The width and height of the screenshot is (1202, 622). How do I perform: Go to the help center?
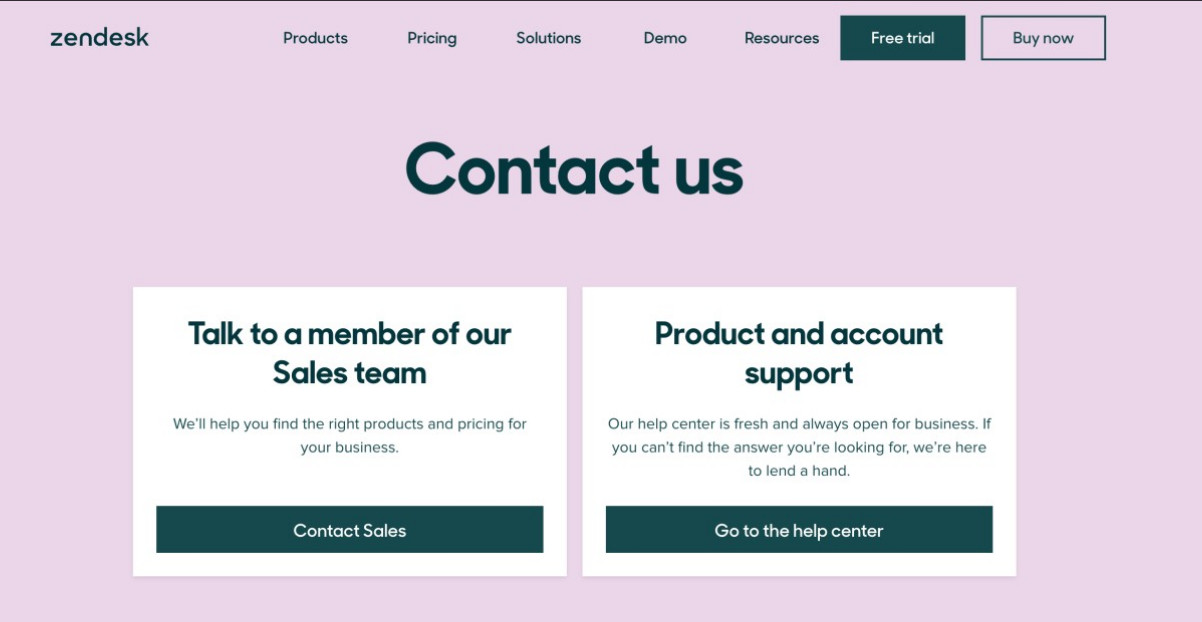[x=799, y=530]
